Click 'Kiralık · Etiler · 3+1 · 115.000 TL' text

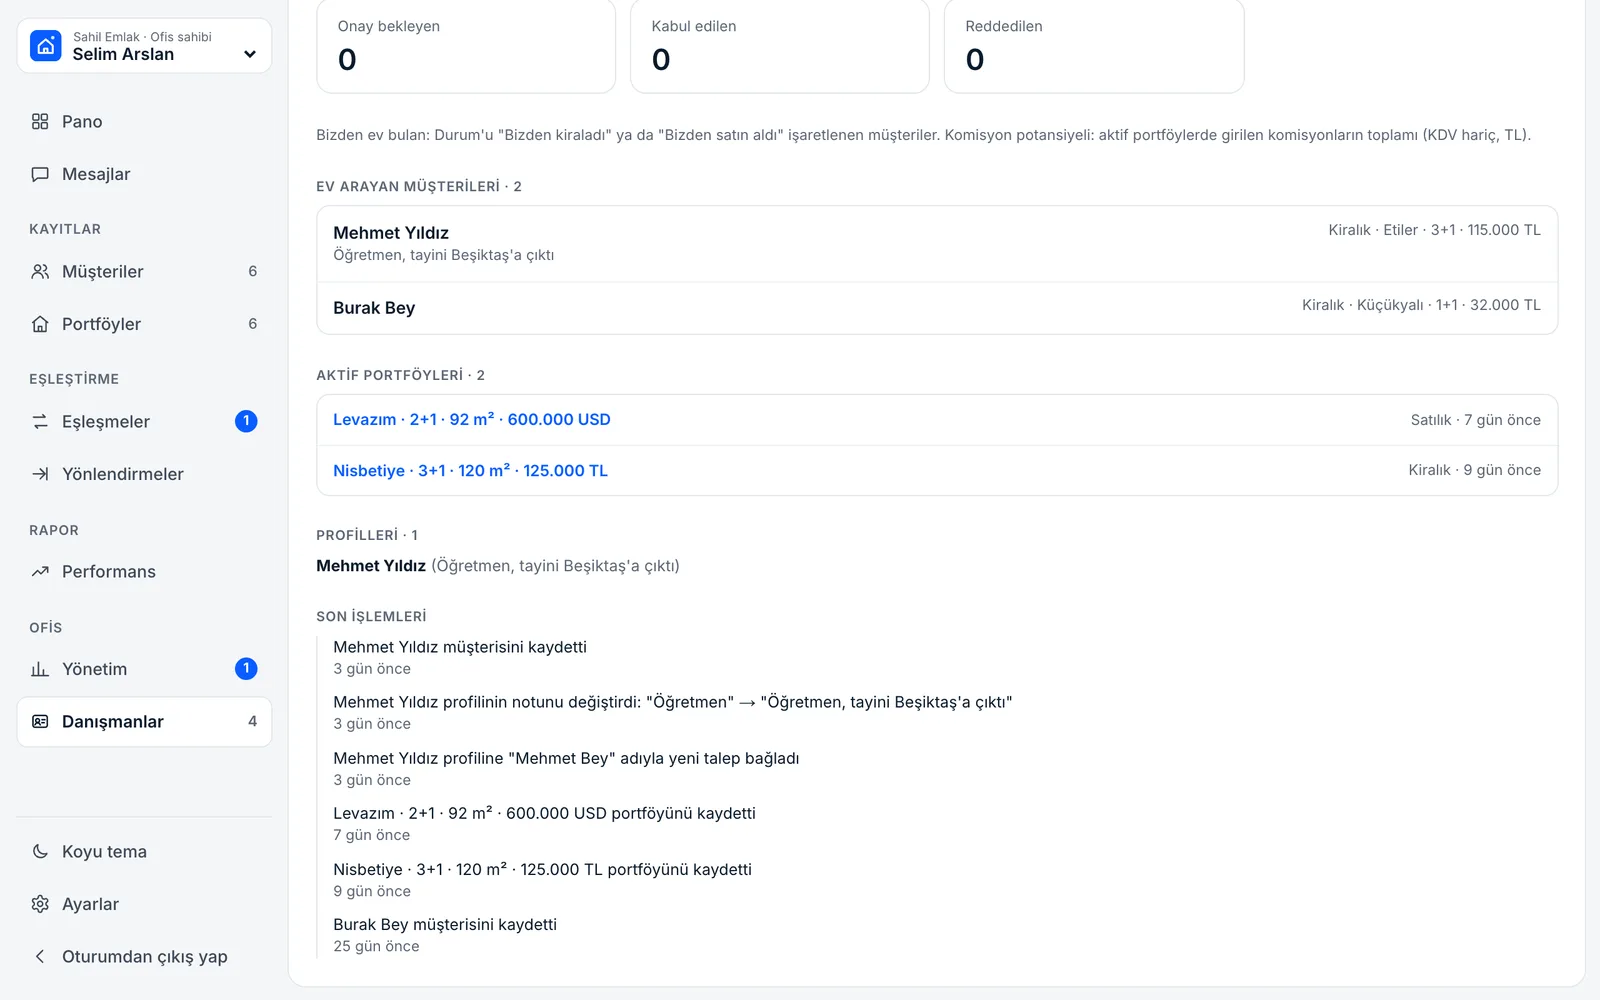1434,230
